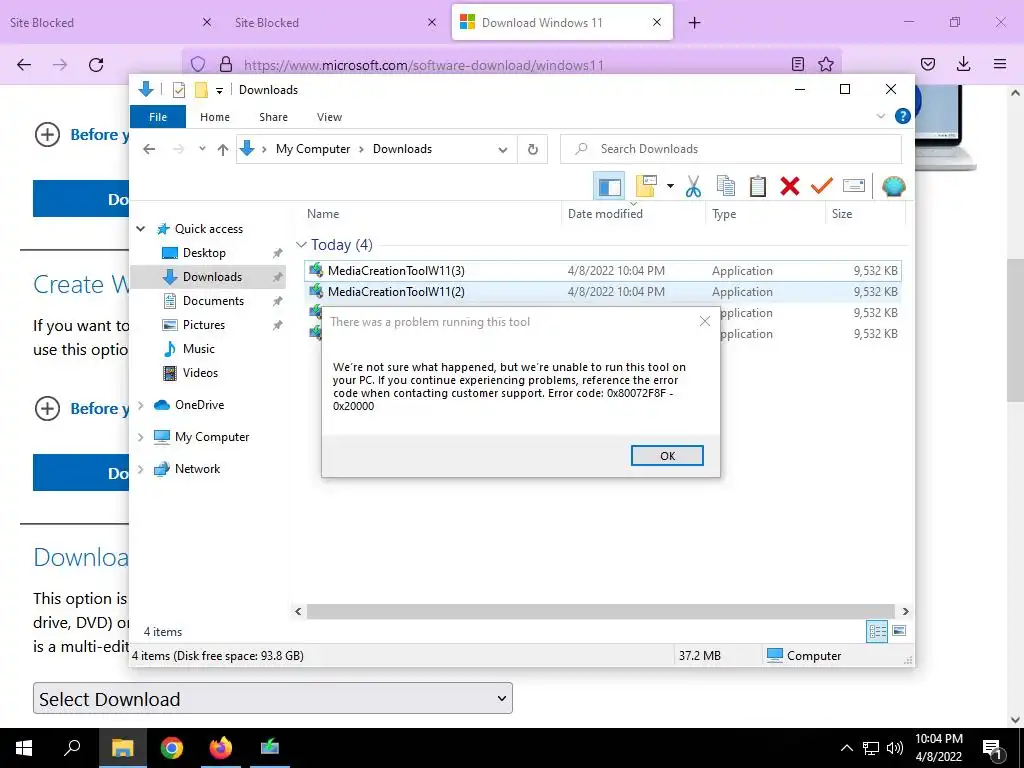1024x768 pixels.
Task: Click the New folder icon in Explorer title bar
Action: click(201, 90)
